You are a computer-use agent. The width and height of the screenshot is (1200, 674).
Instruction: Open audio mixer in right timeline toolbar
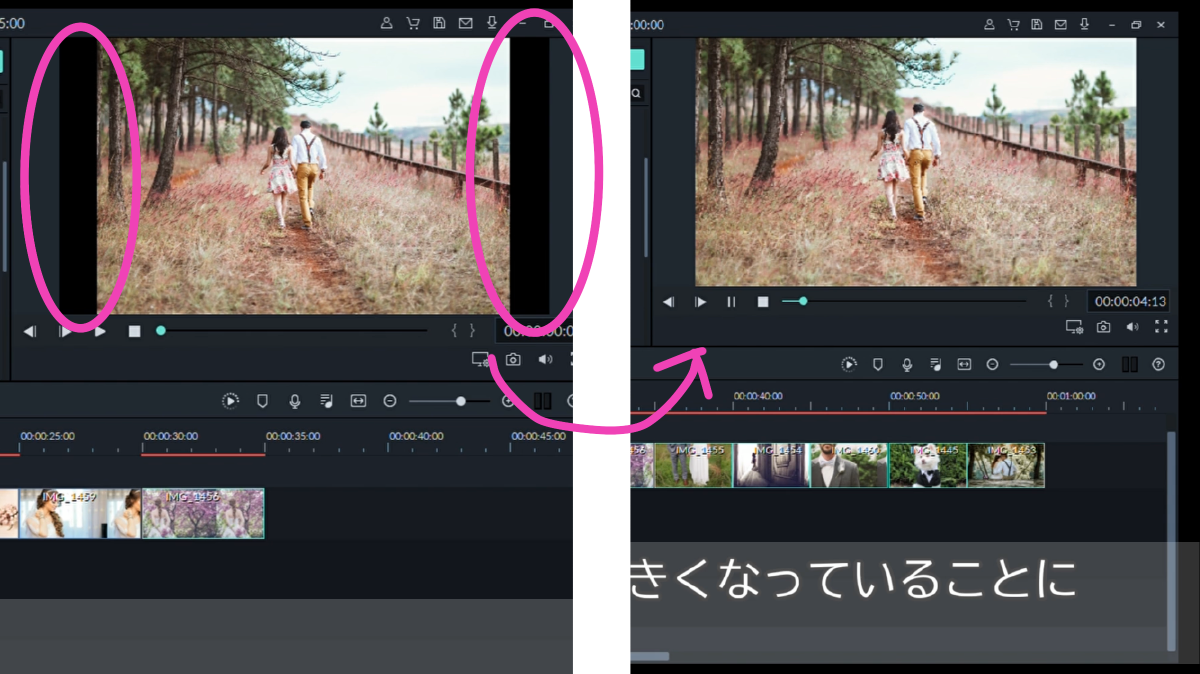tap(935, 365)
